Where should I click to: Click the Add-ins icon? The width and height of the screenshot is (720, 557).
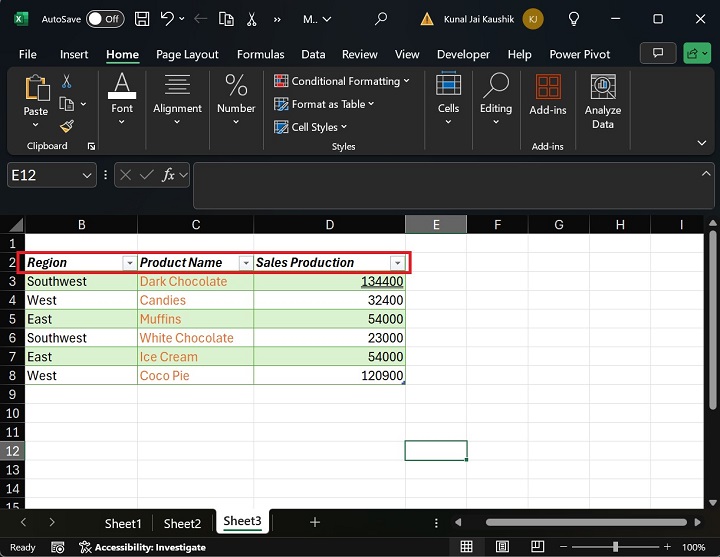(x=547, y=95)
